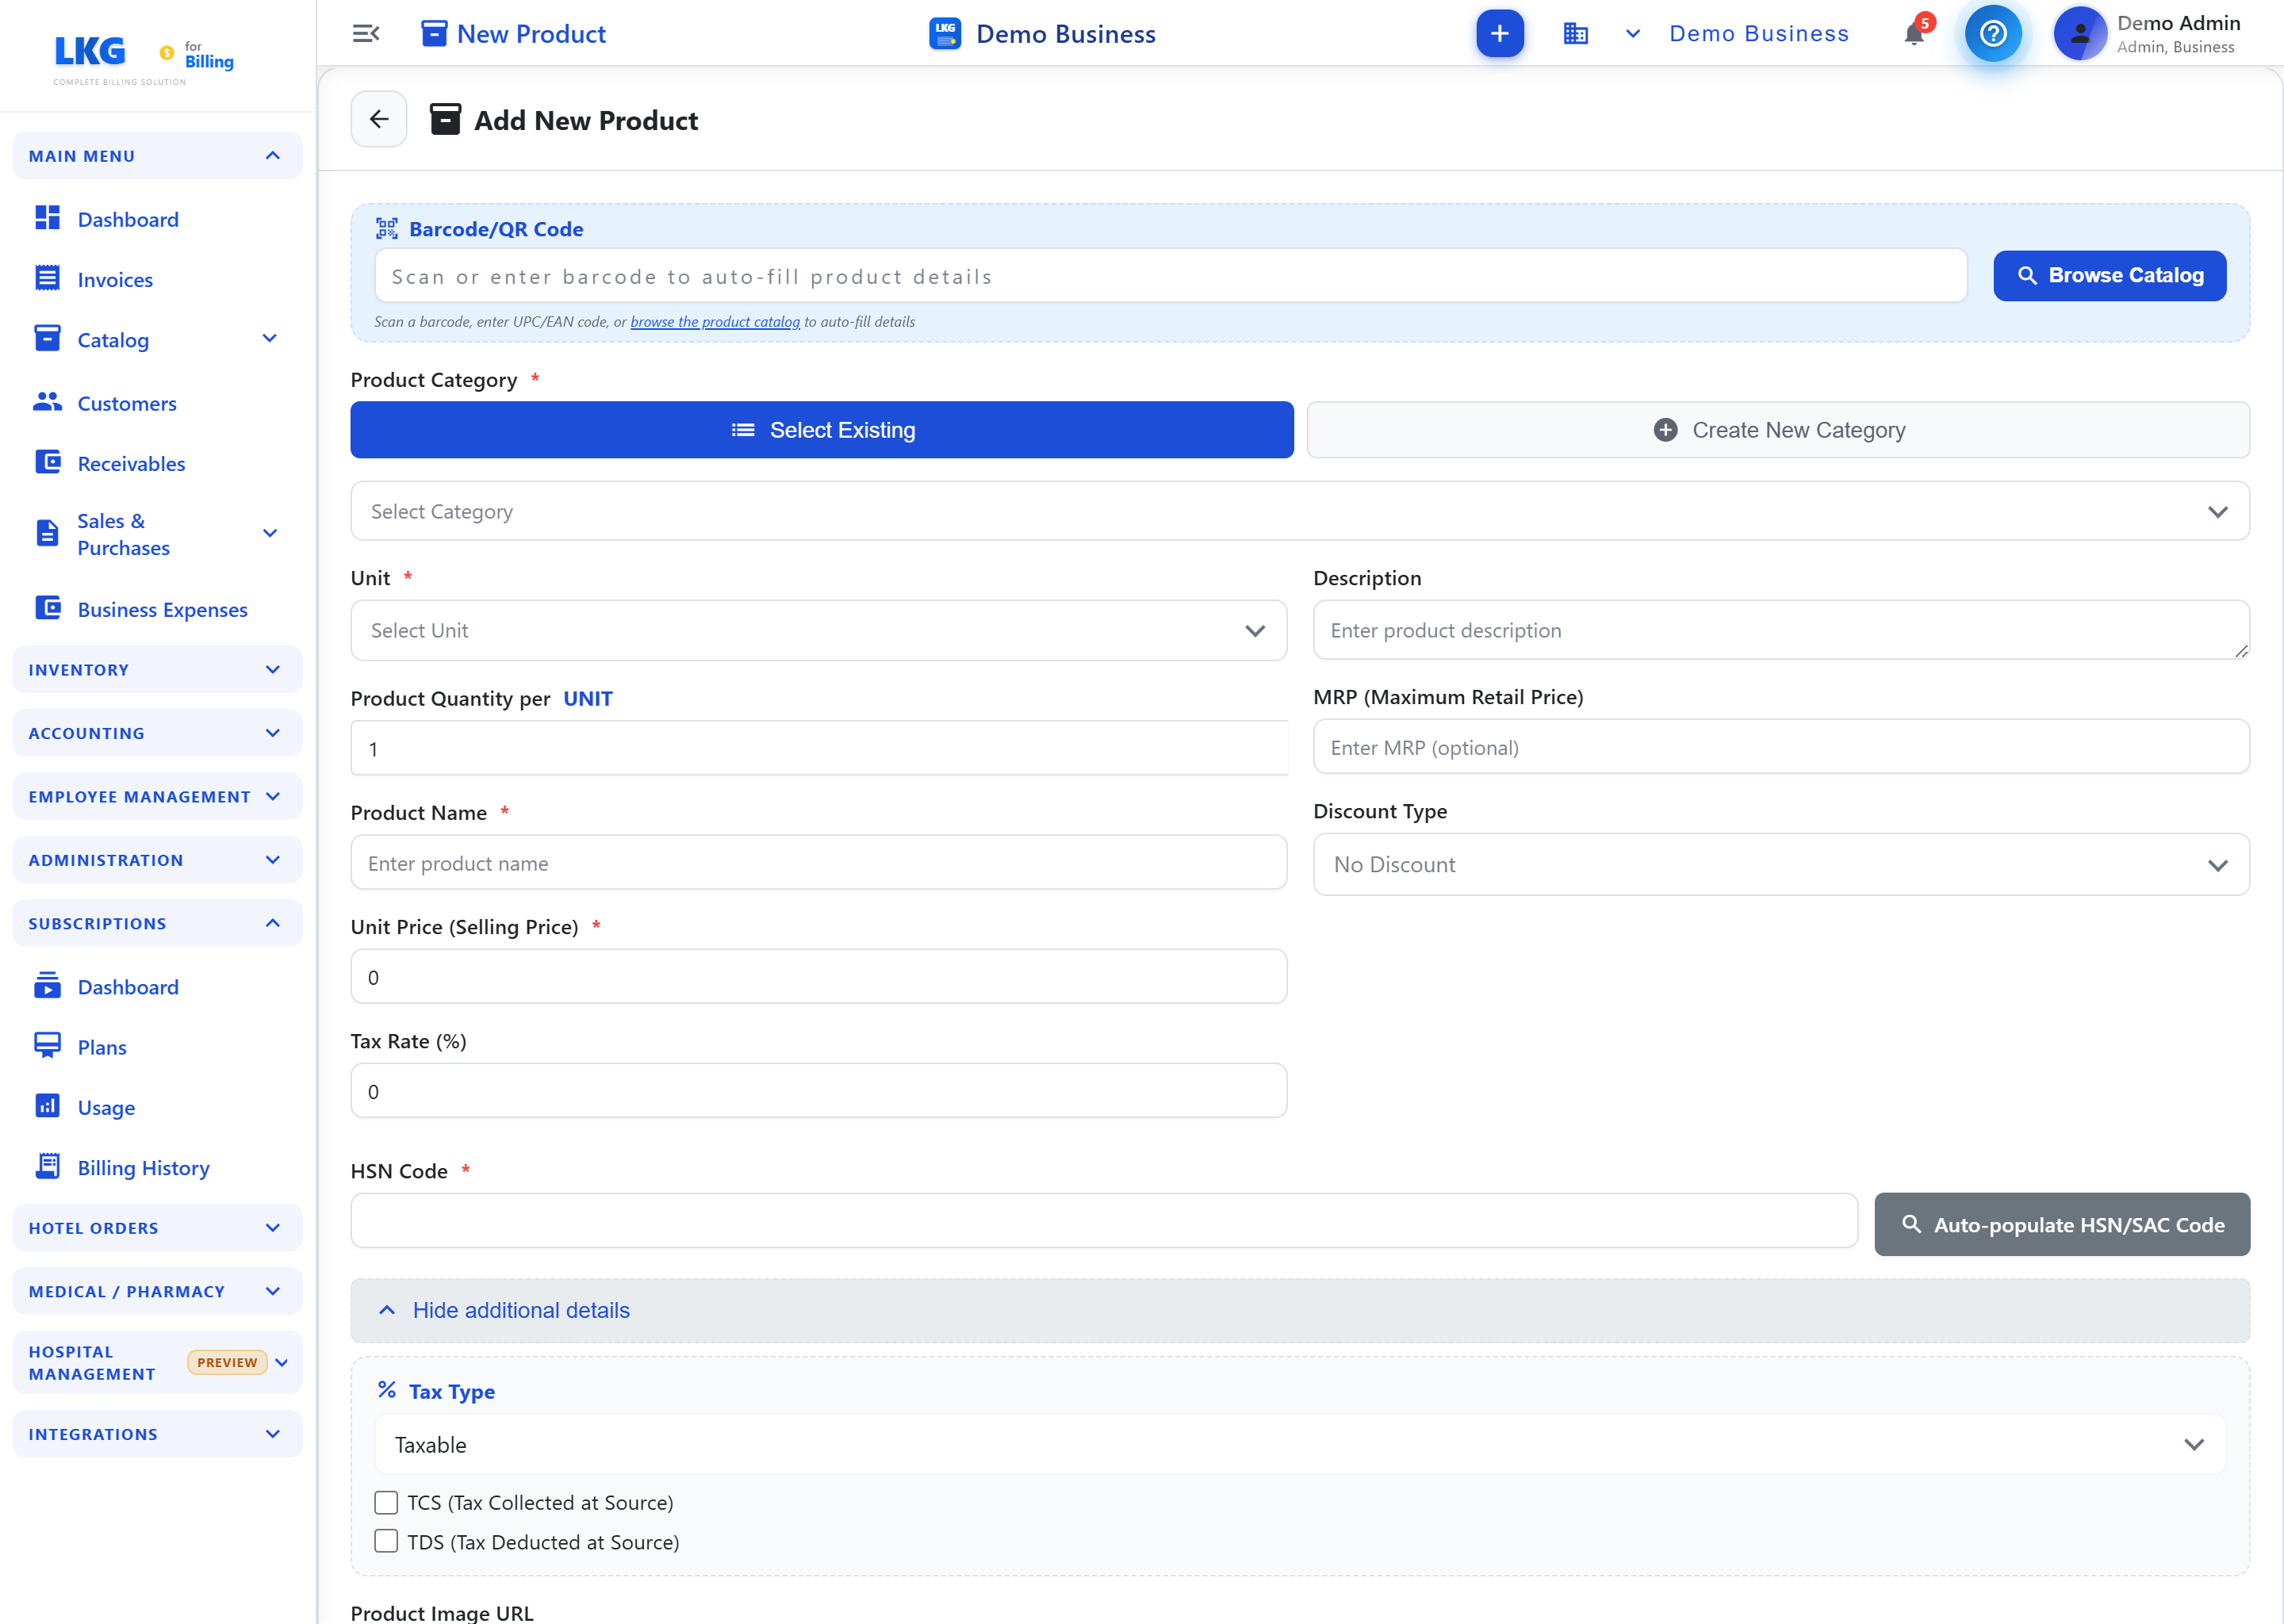2284x1624 pixels.
Task: Open the business building icon in header
Action: coord(1575,34)
